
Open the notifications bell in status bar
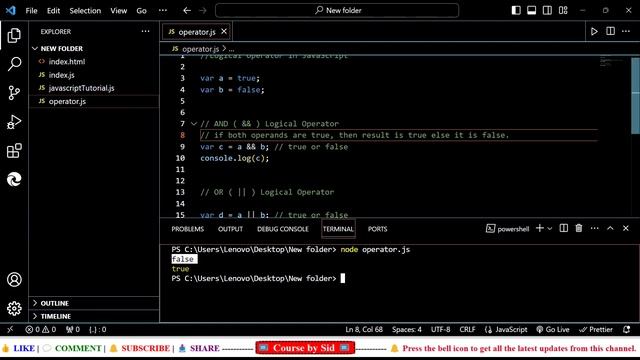tap(627, 329)
